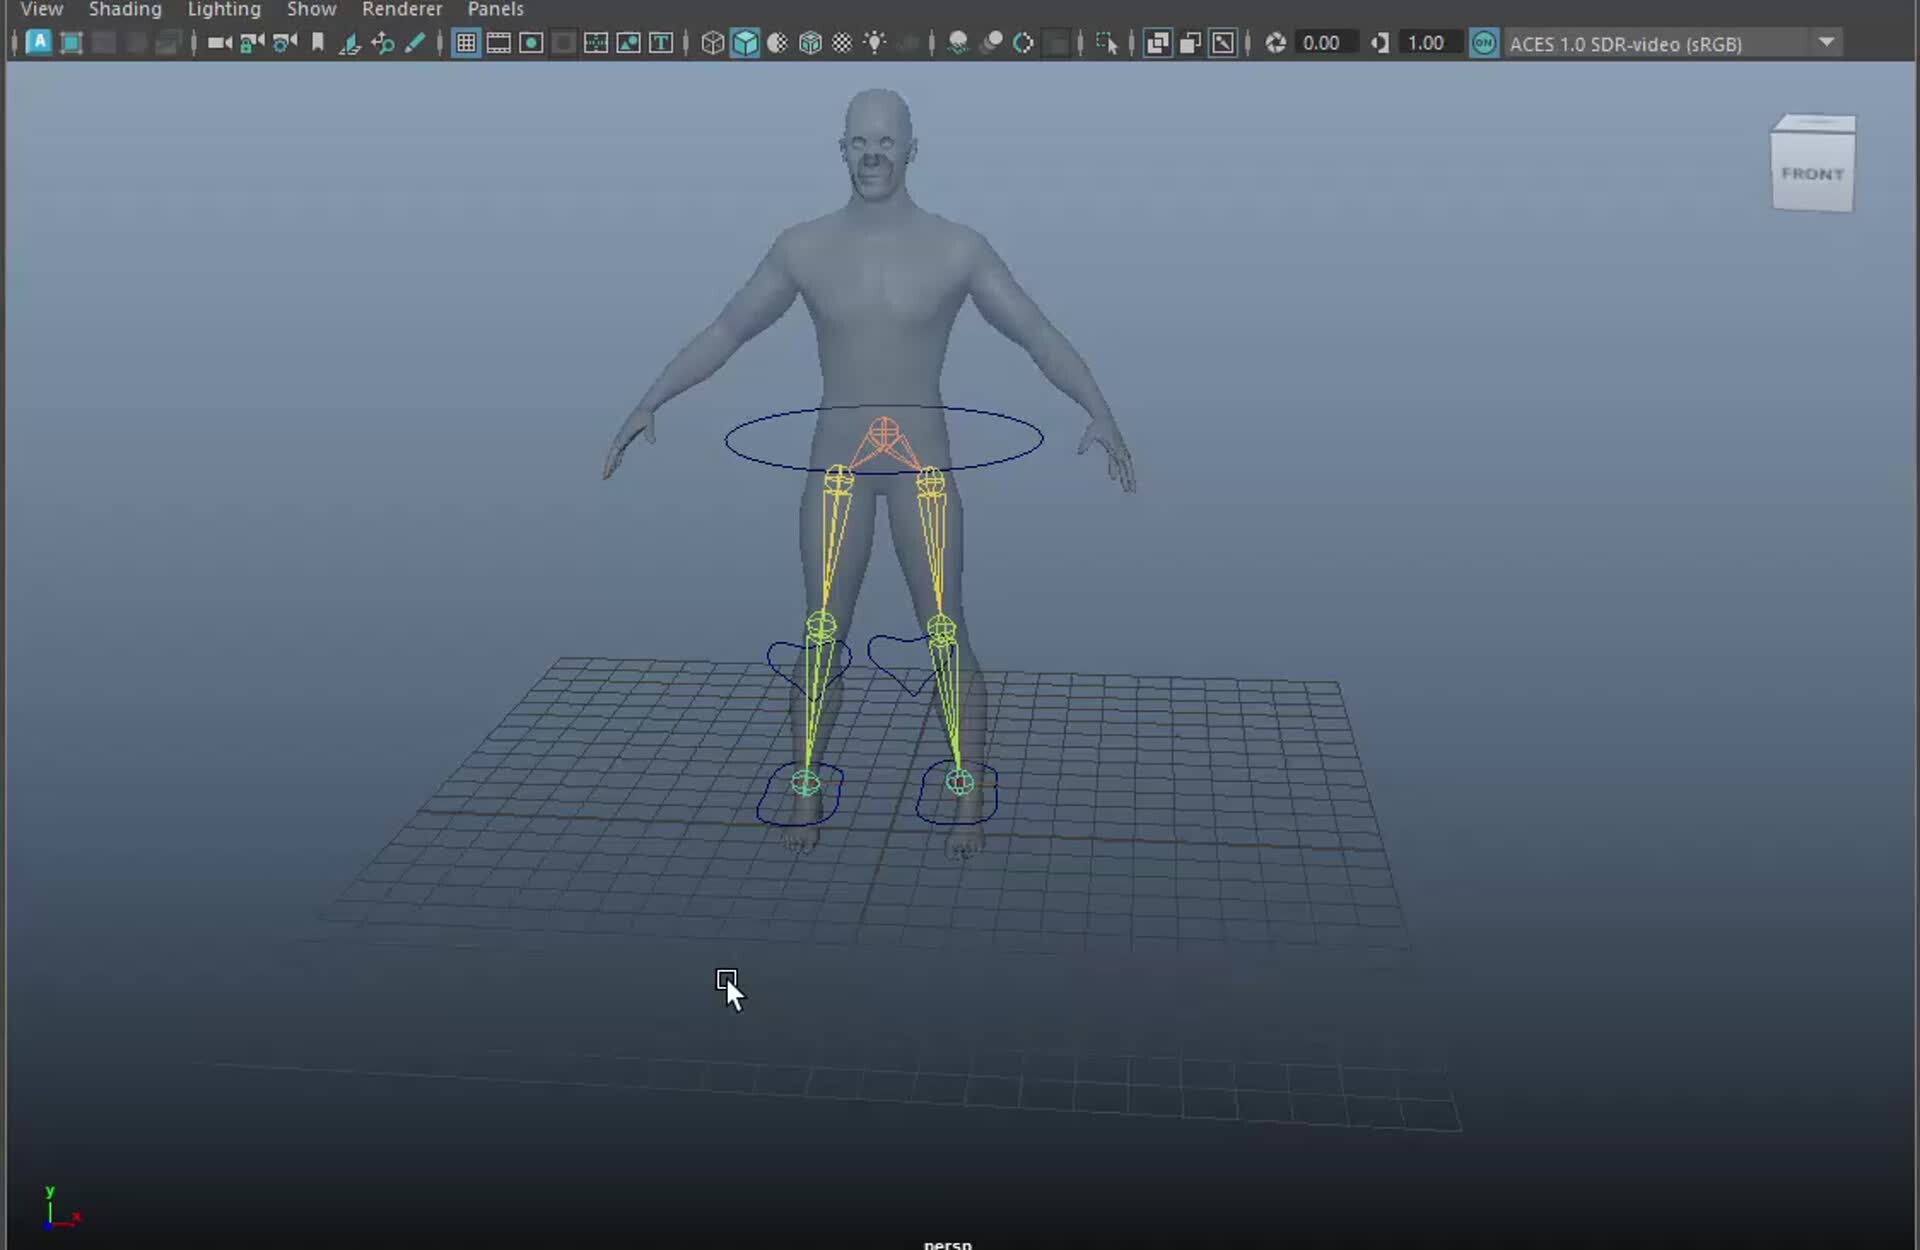The width and height of the screenshot is (1920, 1250).
Task: Enable smooth shaded display mode cube icon
Action: pyautogui.click(x=747, y=43)
